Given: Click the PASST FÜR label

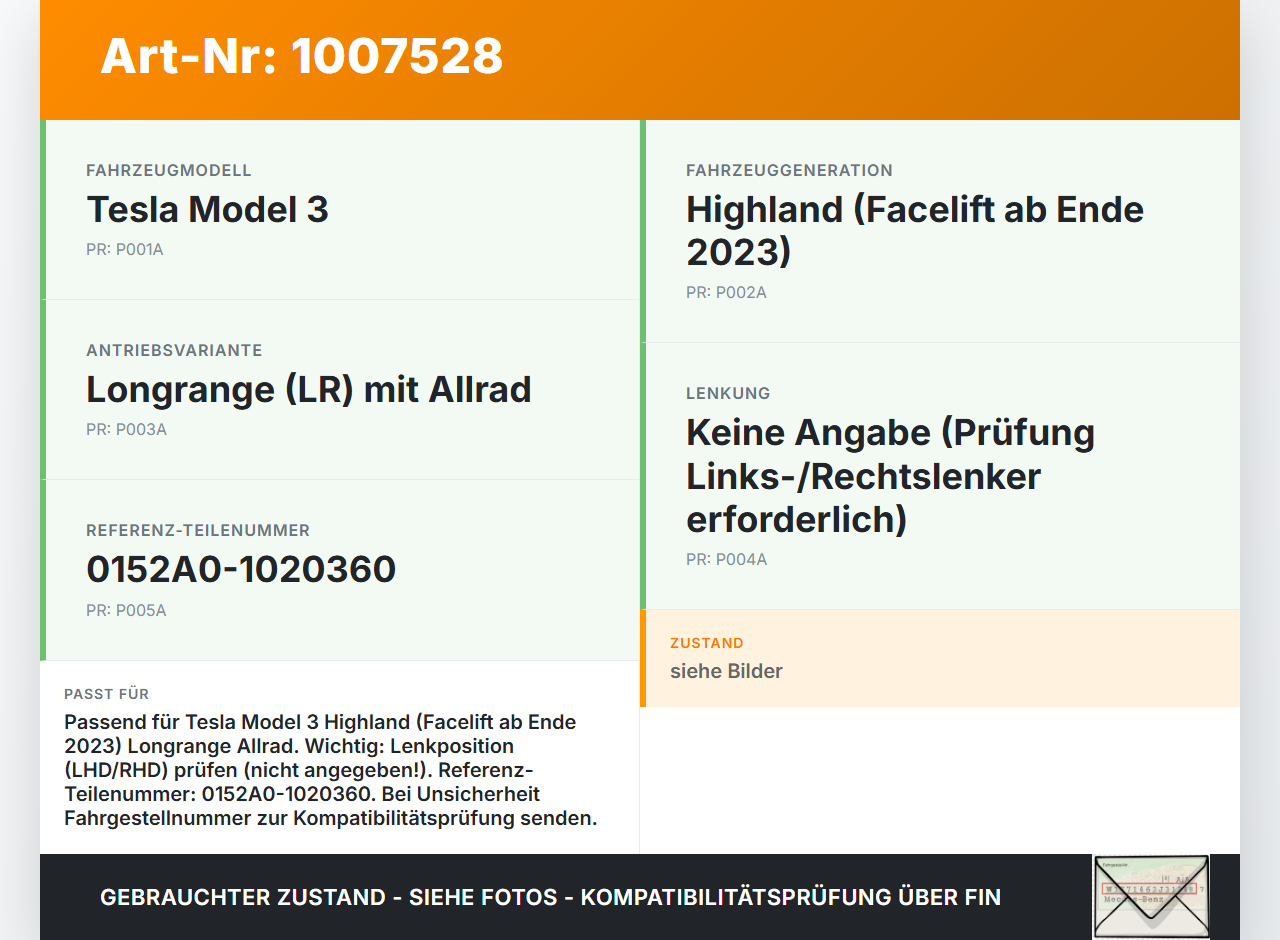Looking at the screenshot, I should click(x=106, y=694).
